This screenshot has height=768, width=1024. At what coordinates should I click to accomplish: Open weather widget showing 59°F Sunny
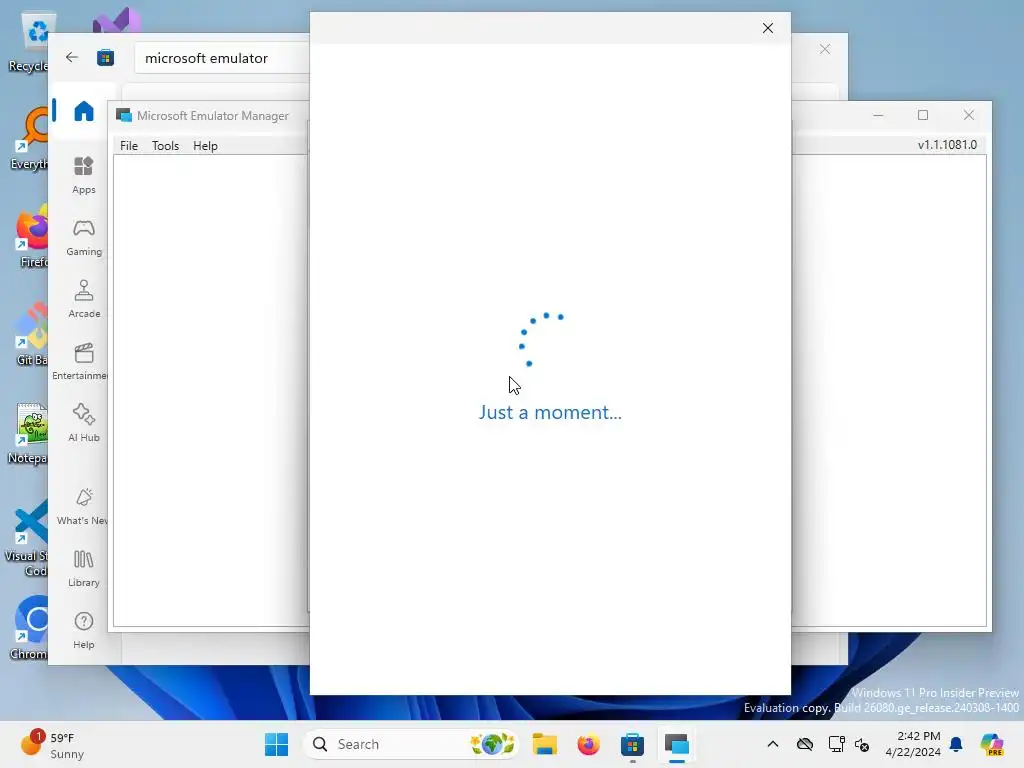click(x=52, y=744)
